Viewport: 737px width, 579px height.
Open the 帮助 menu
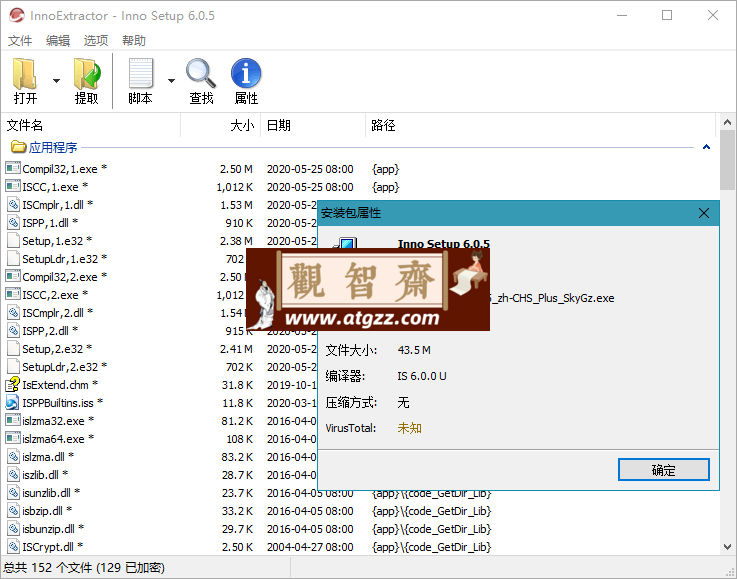134,41
